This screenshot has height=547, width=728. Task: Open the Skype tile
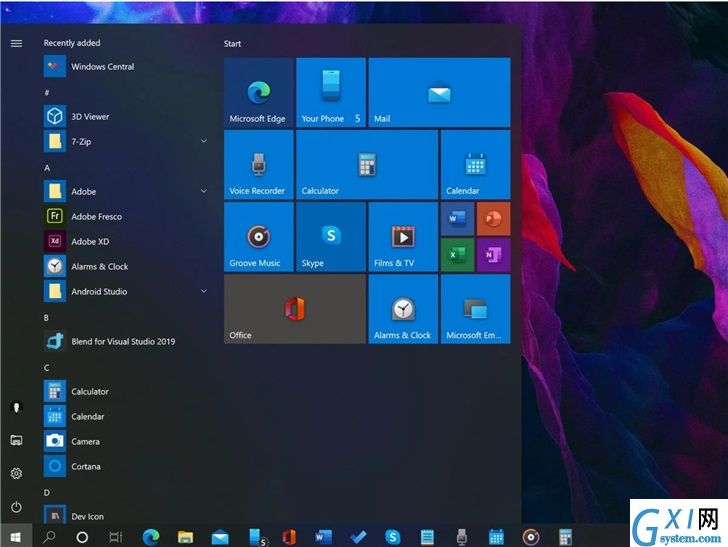[x=331, y=237]
